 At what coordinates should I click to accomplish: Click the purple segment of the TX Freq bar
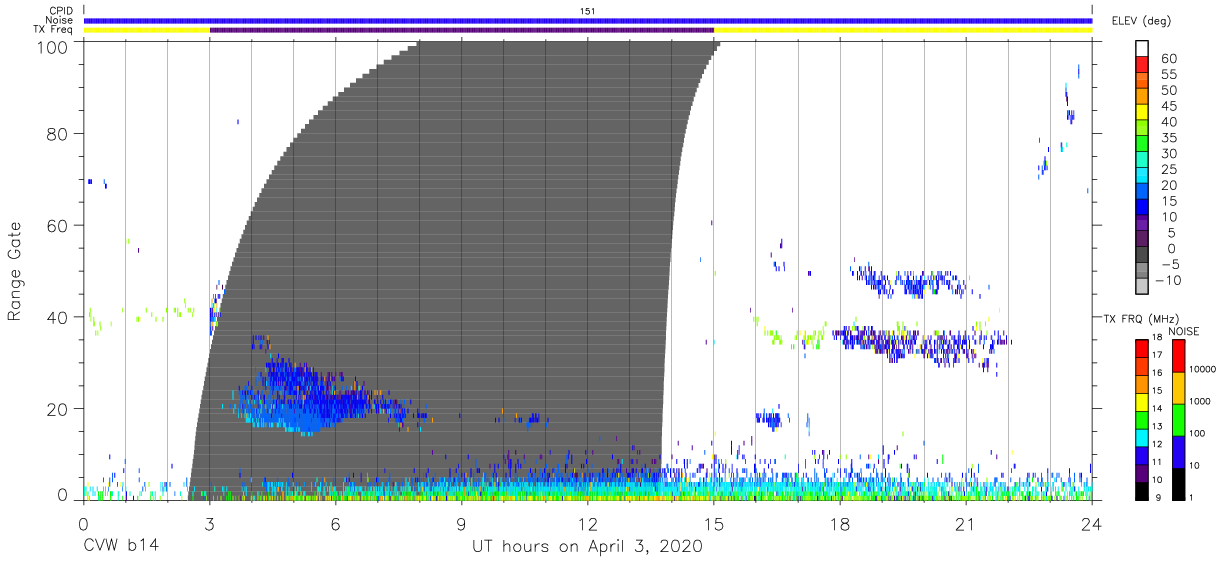tap(461, 30)
